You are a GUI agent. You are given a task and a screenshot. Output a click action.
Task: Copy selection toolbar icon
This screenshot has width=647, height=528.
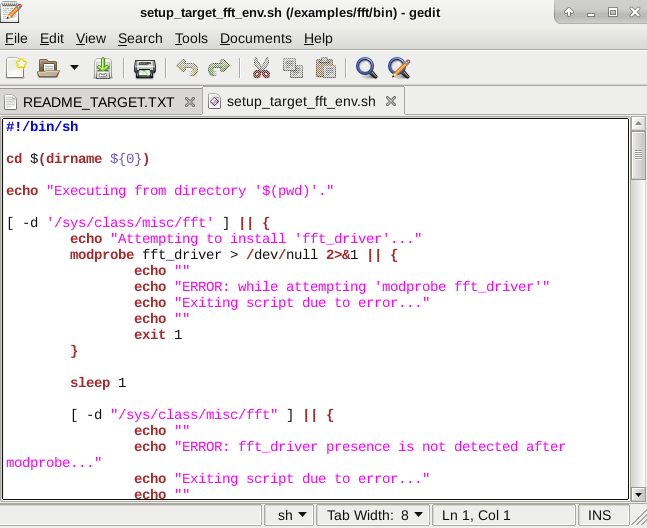pos(293,68)
